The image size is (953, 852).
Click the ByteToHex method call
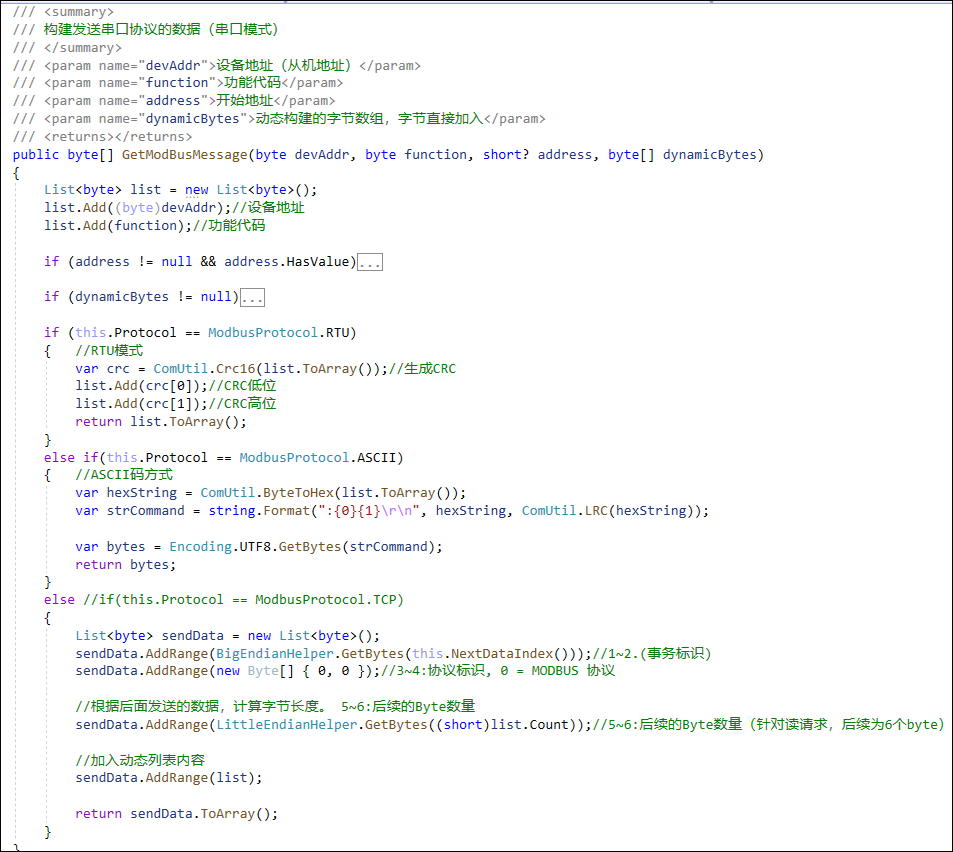click(x=298, y=493)
